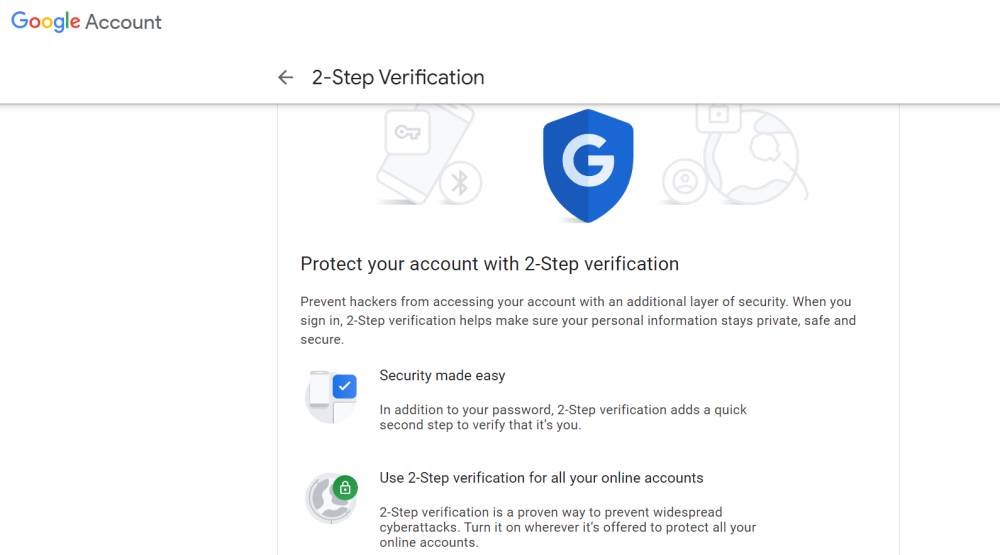Click the green padlock icon
Viewport: 1000px width, 555px height.
[345, 488]
